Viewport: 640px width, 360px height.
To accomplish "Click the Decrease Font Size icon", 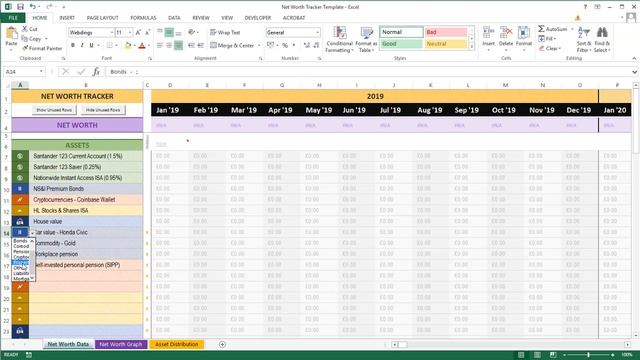I will point(147,32).
